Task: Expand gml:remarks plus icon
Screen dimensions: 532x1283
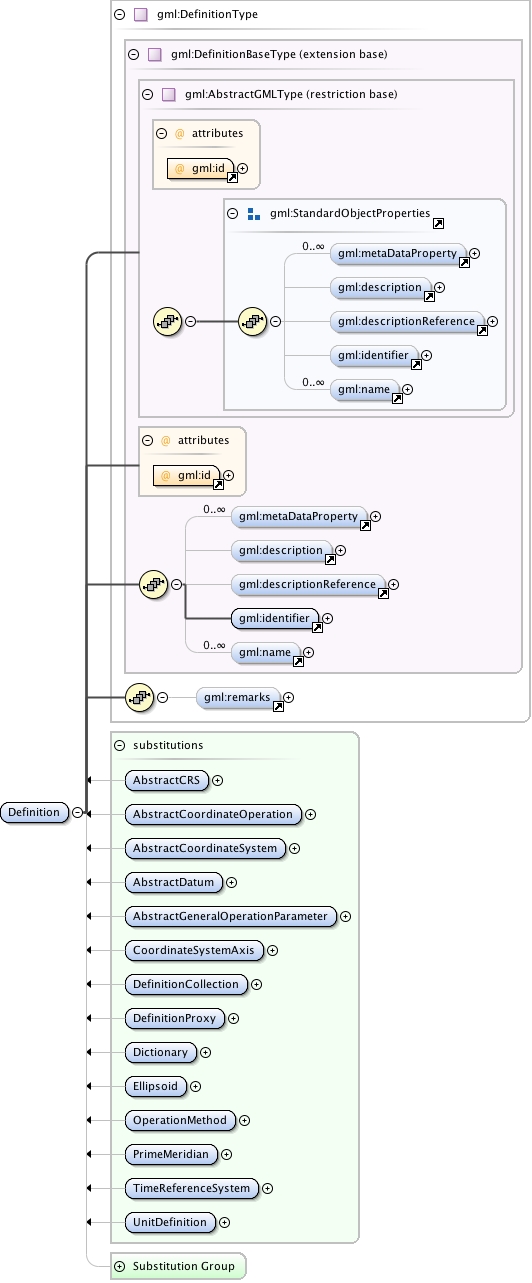Action: (289, 697)
